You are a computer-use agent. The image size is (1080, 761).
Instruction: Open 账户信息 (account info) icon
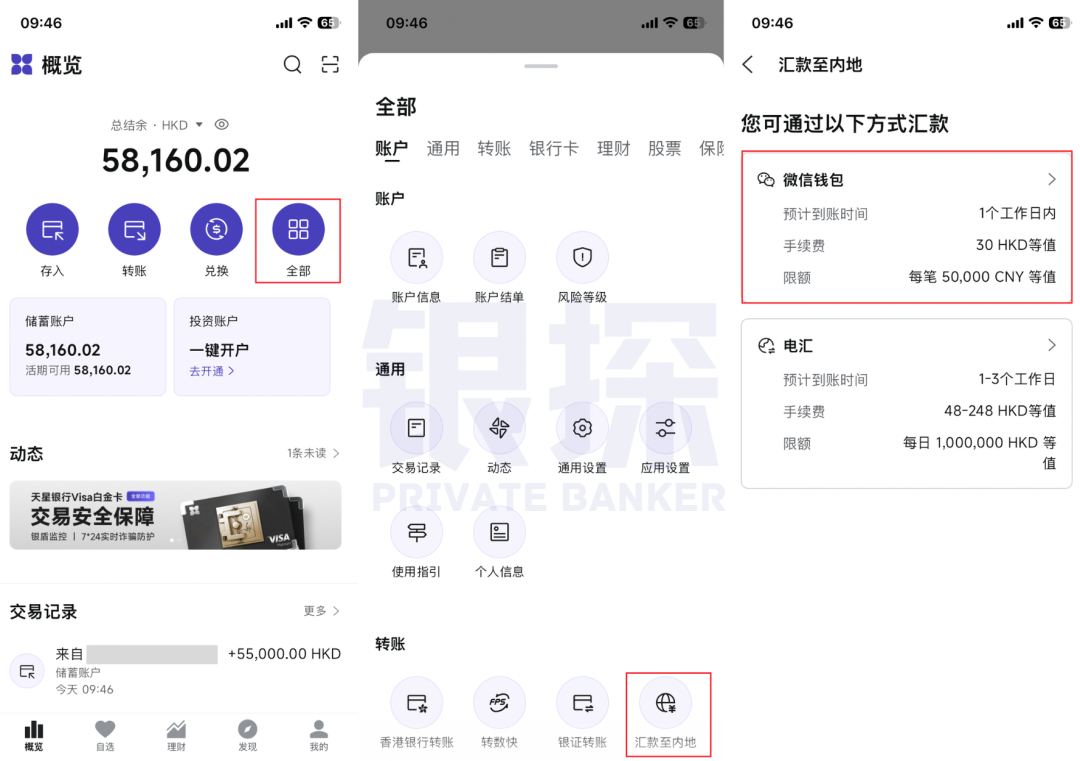pyautogui.click(x=417, y=257)
